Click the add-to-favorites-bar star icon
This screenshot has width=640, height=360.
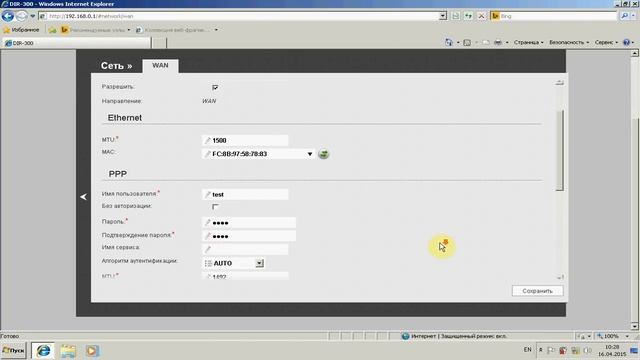pyautogui.click(x=52, y=30)
